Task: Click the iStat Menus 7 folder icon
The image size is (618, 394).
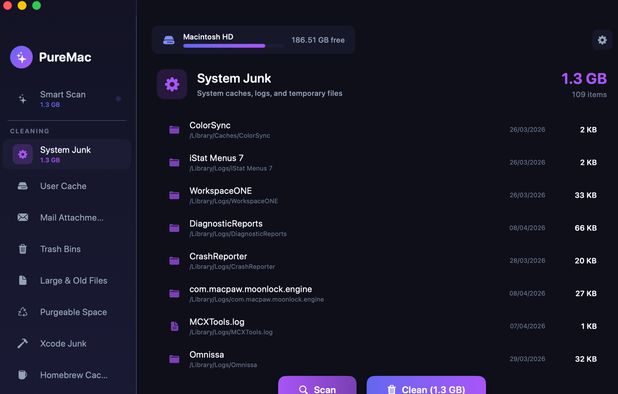Action: pos(174,162)
